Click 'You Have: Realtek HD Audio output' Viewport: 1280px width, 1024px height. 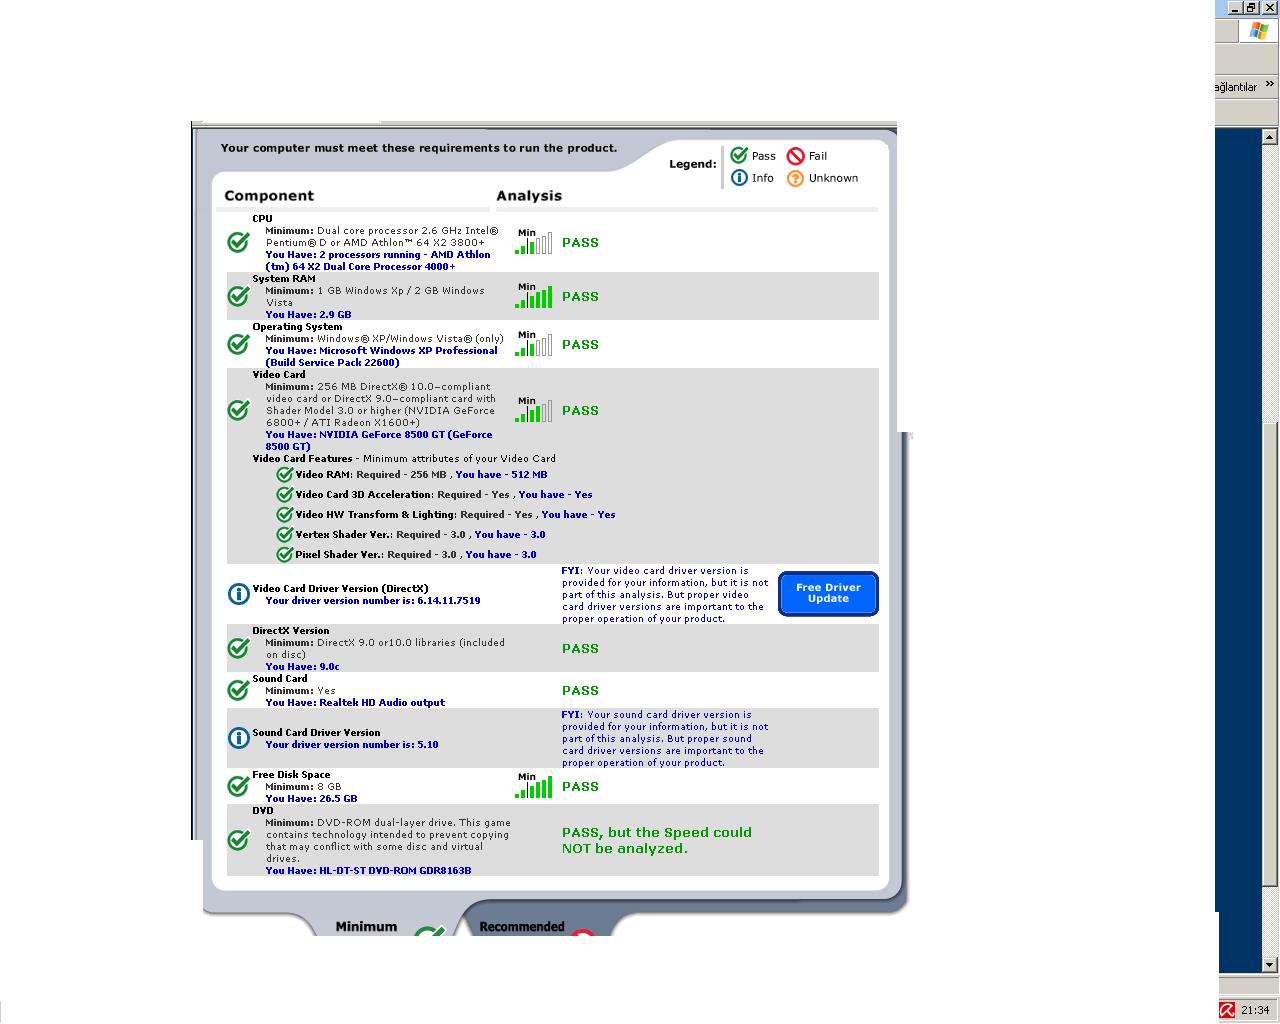point(355,702)
